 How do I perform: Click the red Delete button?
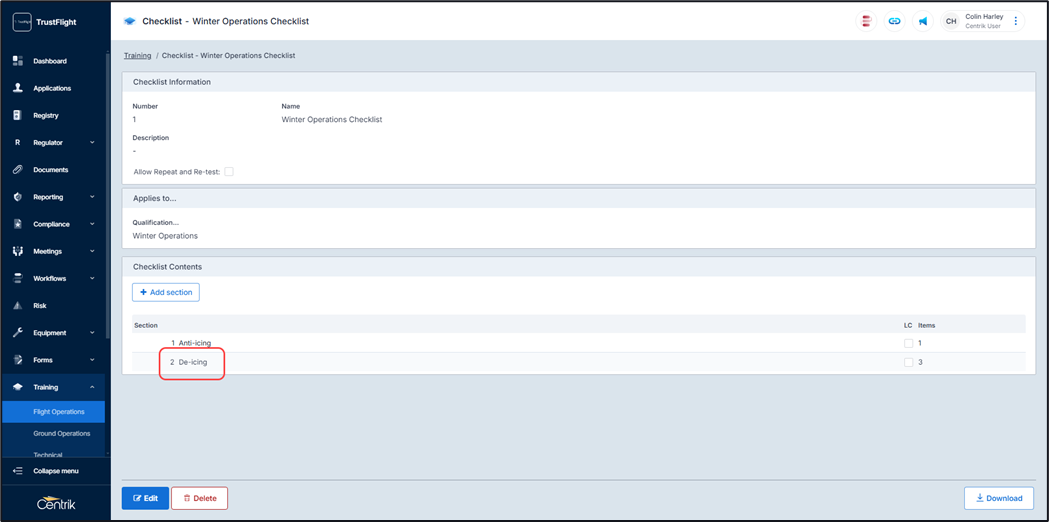pos(199,499)
